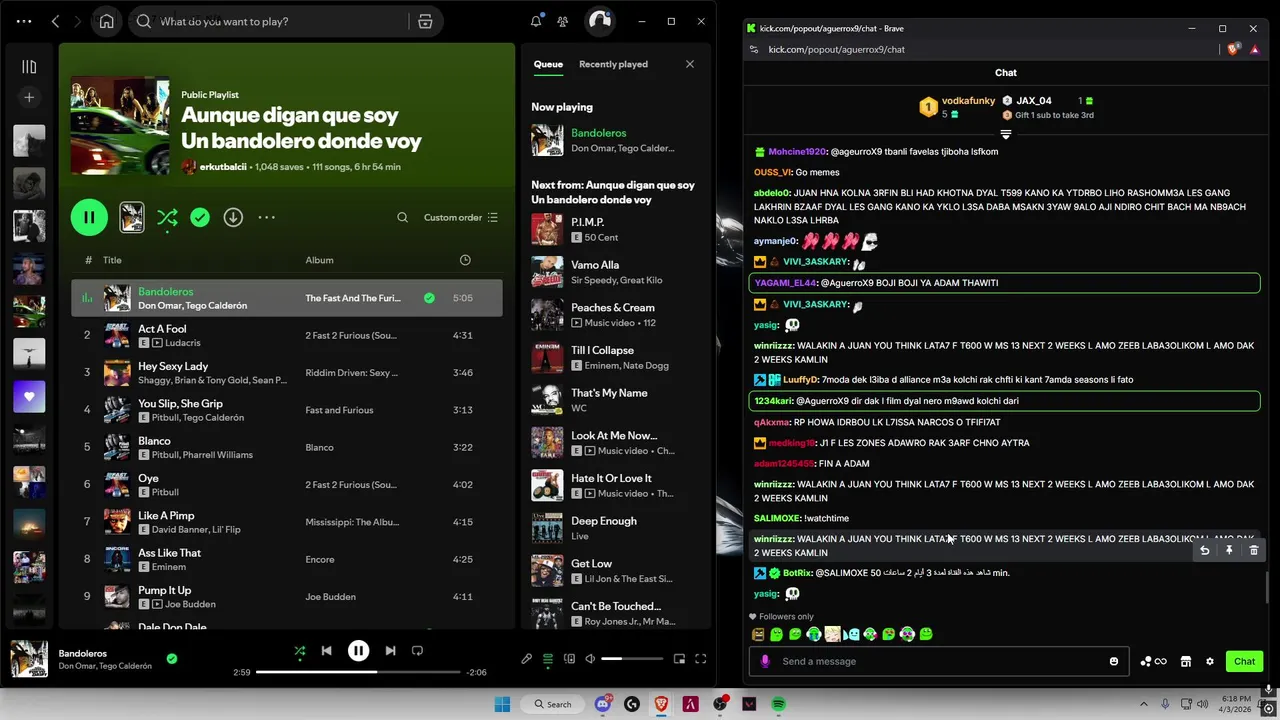
Task: Open Windows Start menu
Action: (x=502, y=704)
